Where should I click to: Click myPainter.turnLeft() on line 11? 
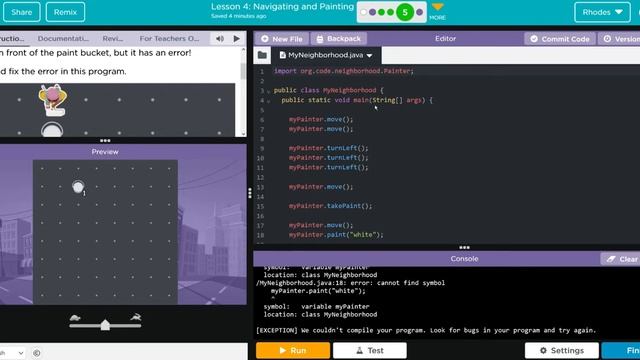point(329,167)
